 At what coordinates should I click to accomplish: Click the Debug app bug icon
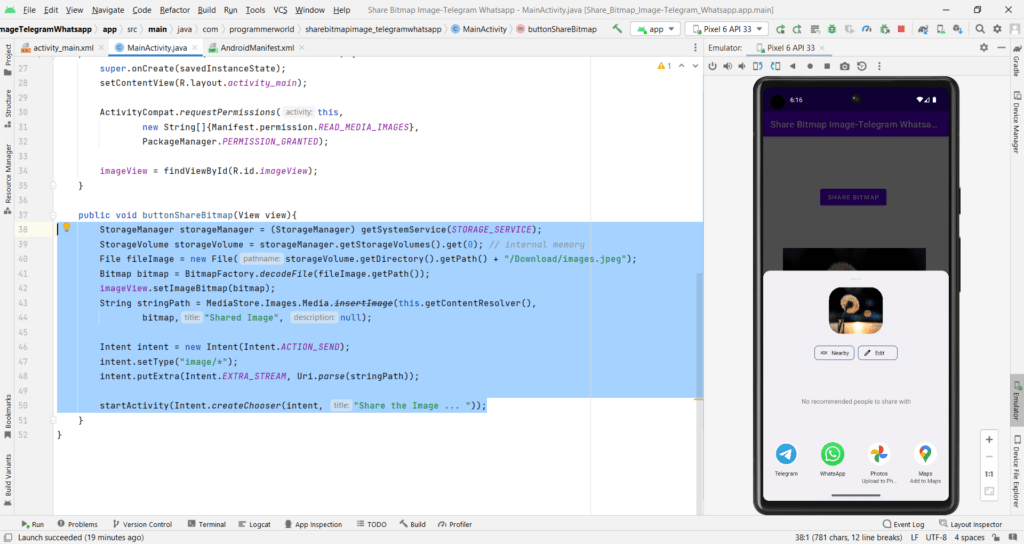832,29
